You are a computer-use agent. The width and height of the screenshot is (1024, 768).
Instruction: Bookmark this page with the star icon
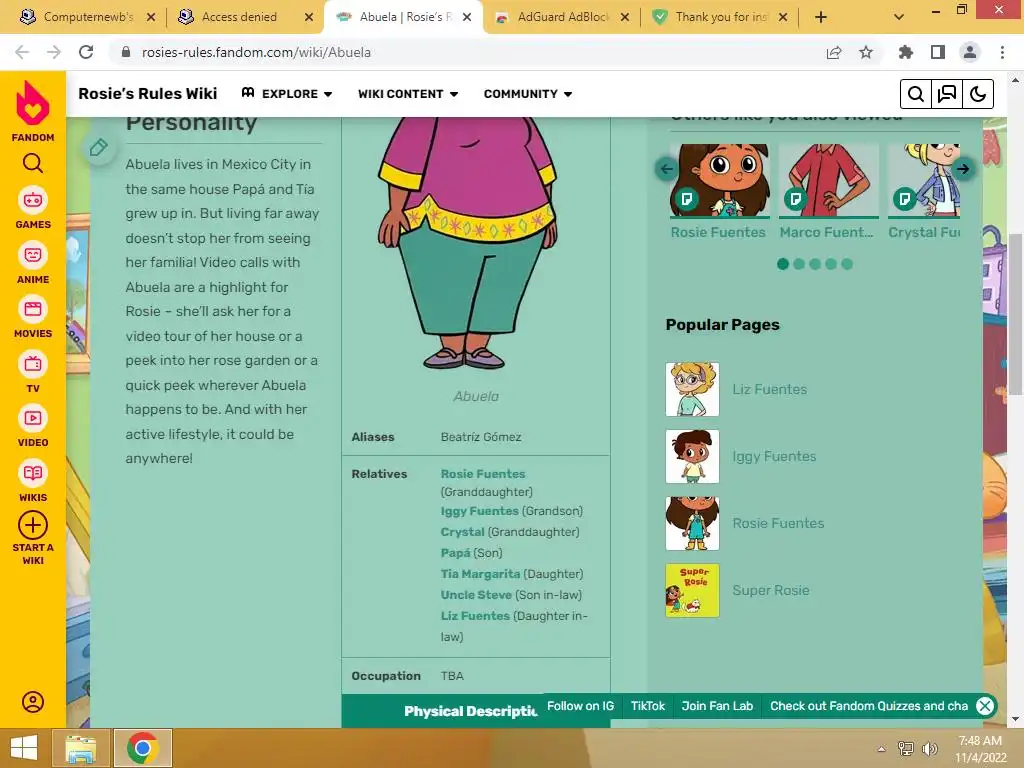coord(866,52)
